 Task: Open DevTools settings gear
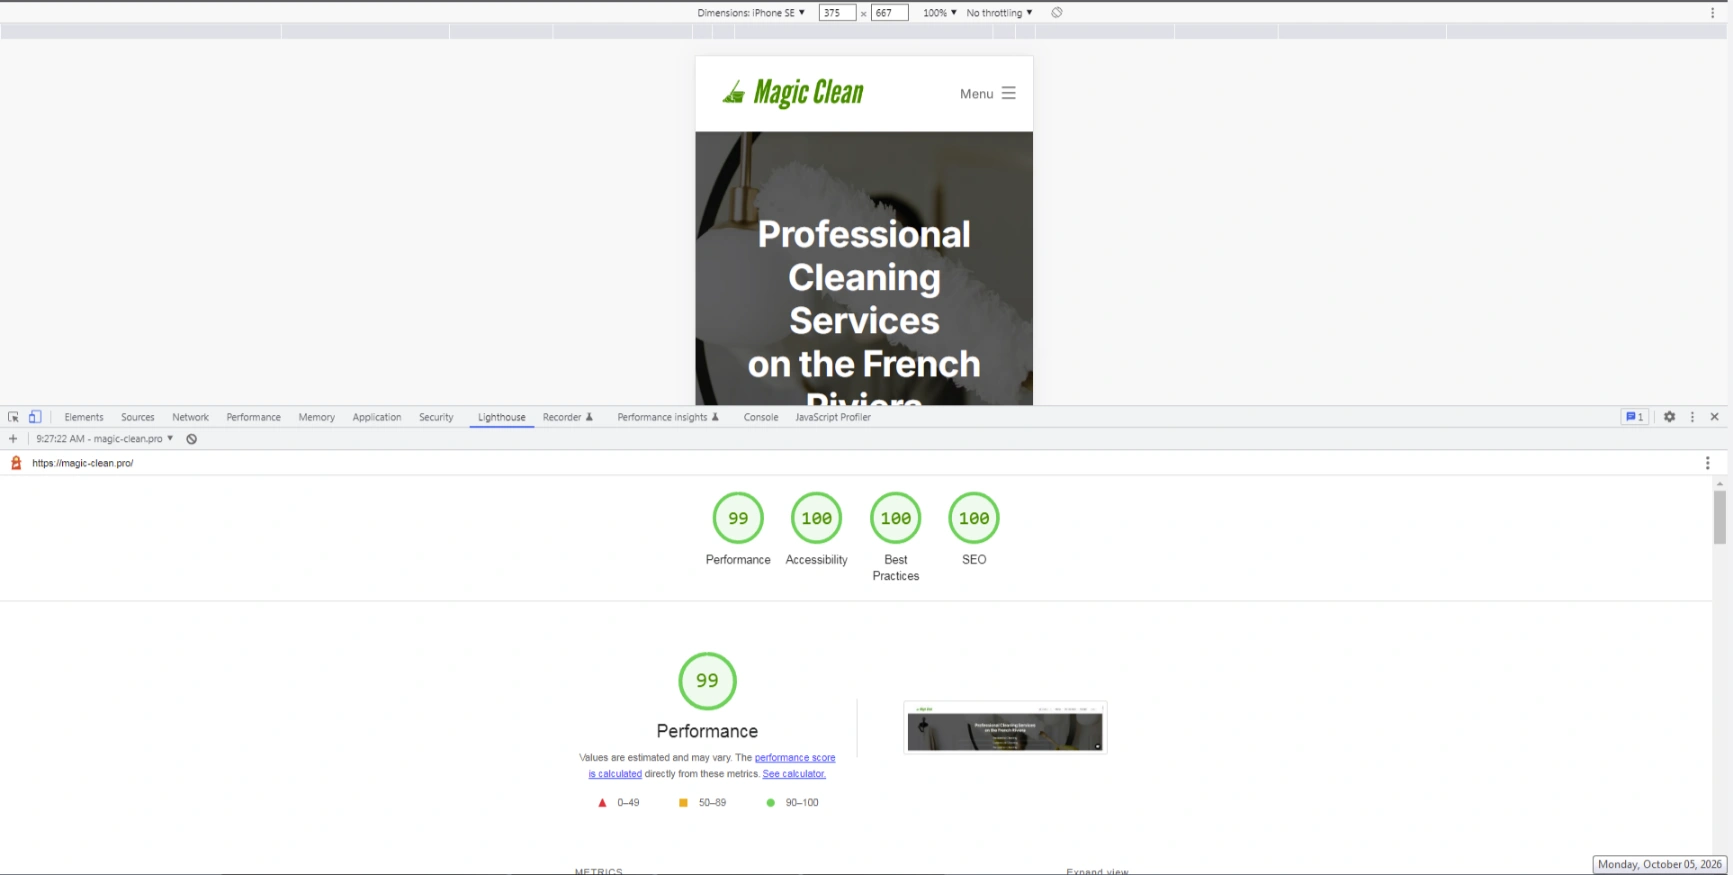pyautogui.click(x=1669, y=417)
